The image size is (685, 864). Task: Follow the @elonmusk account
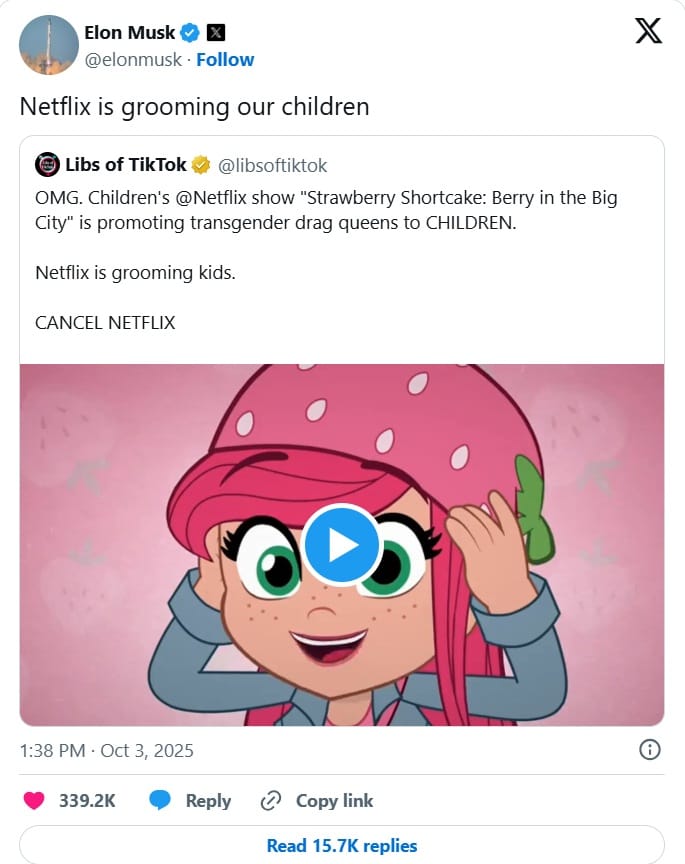225,60
